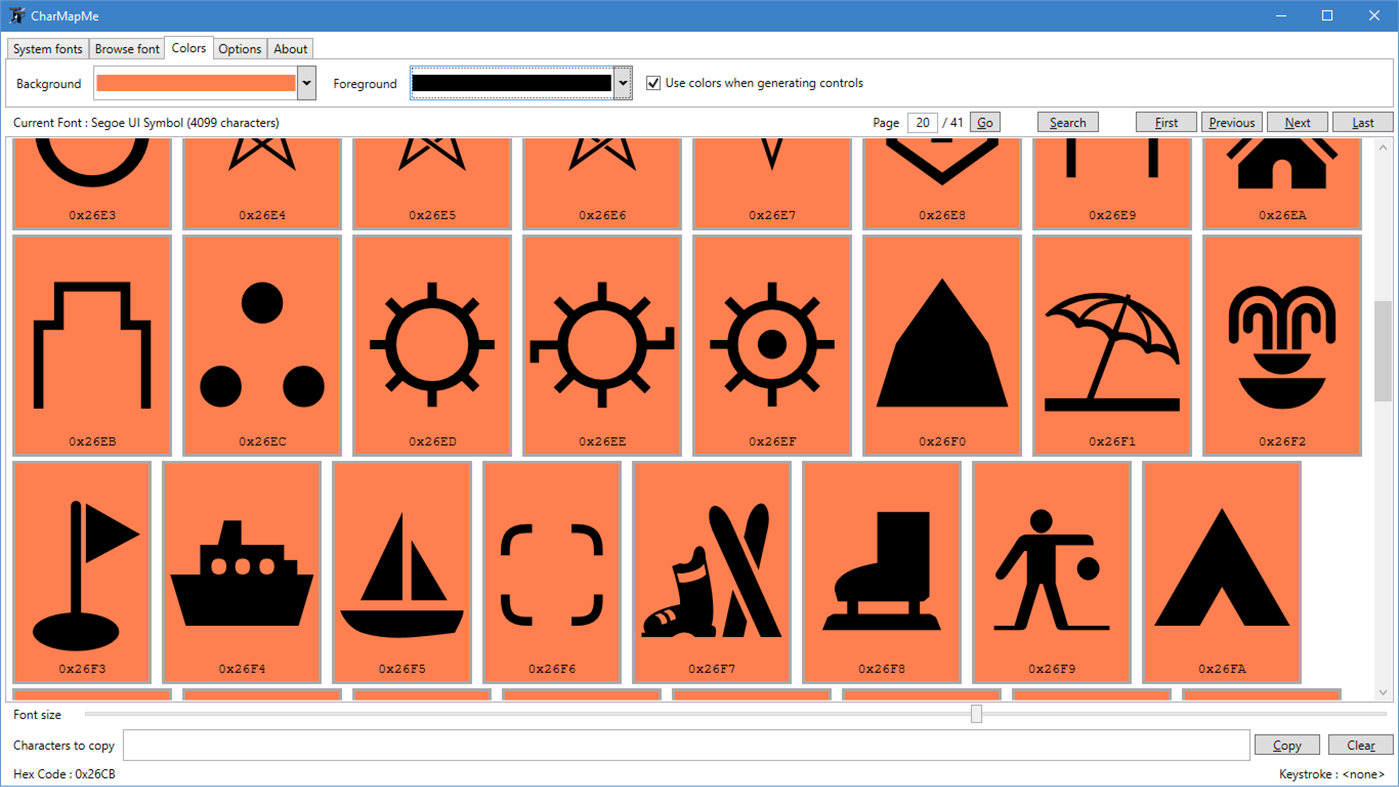Go to the Previous page

tap(1232, 122)
